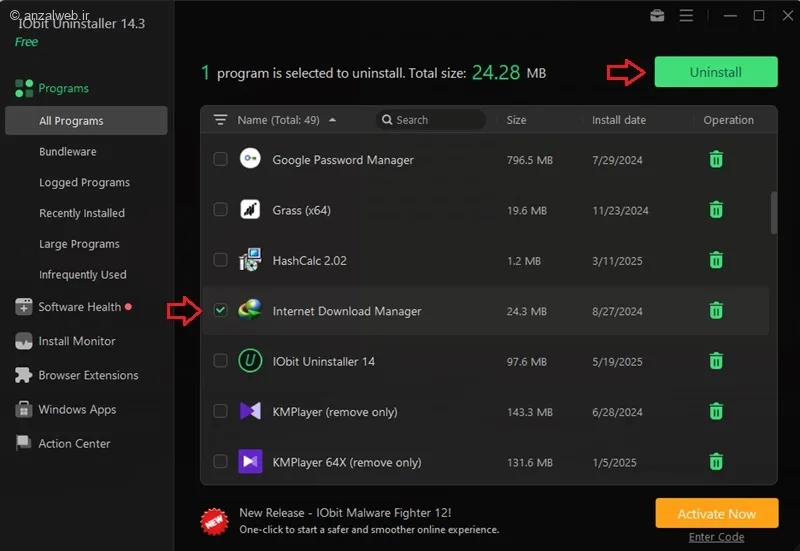Tick the IObit Uninstaller 14 checkbox

point(220,361)
